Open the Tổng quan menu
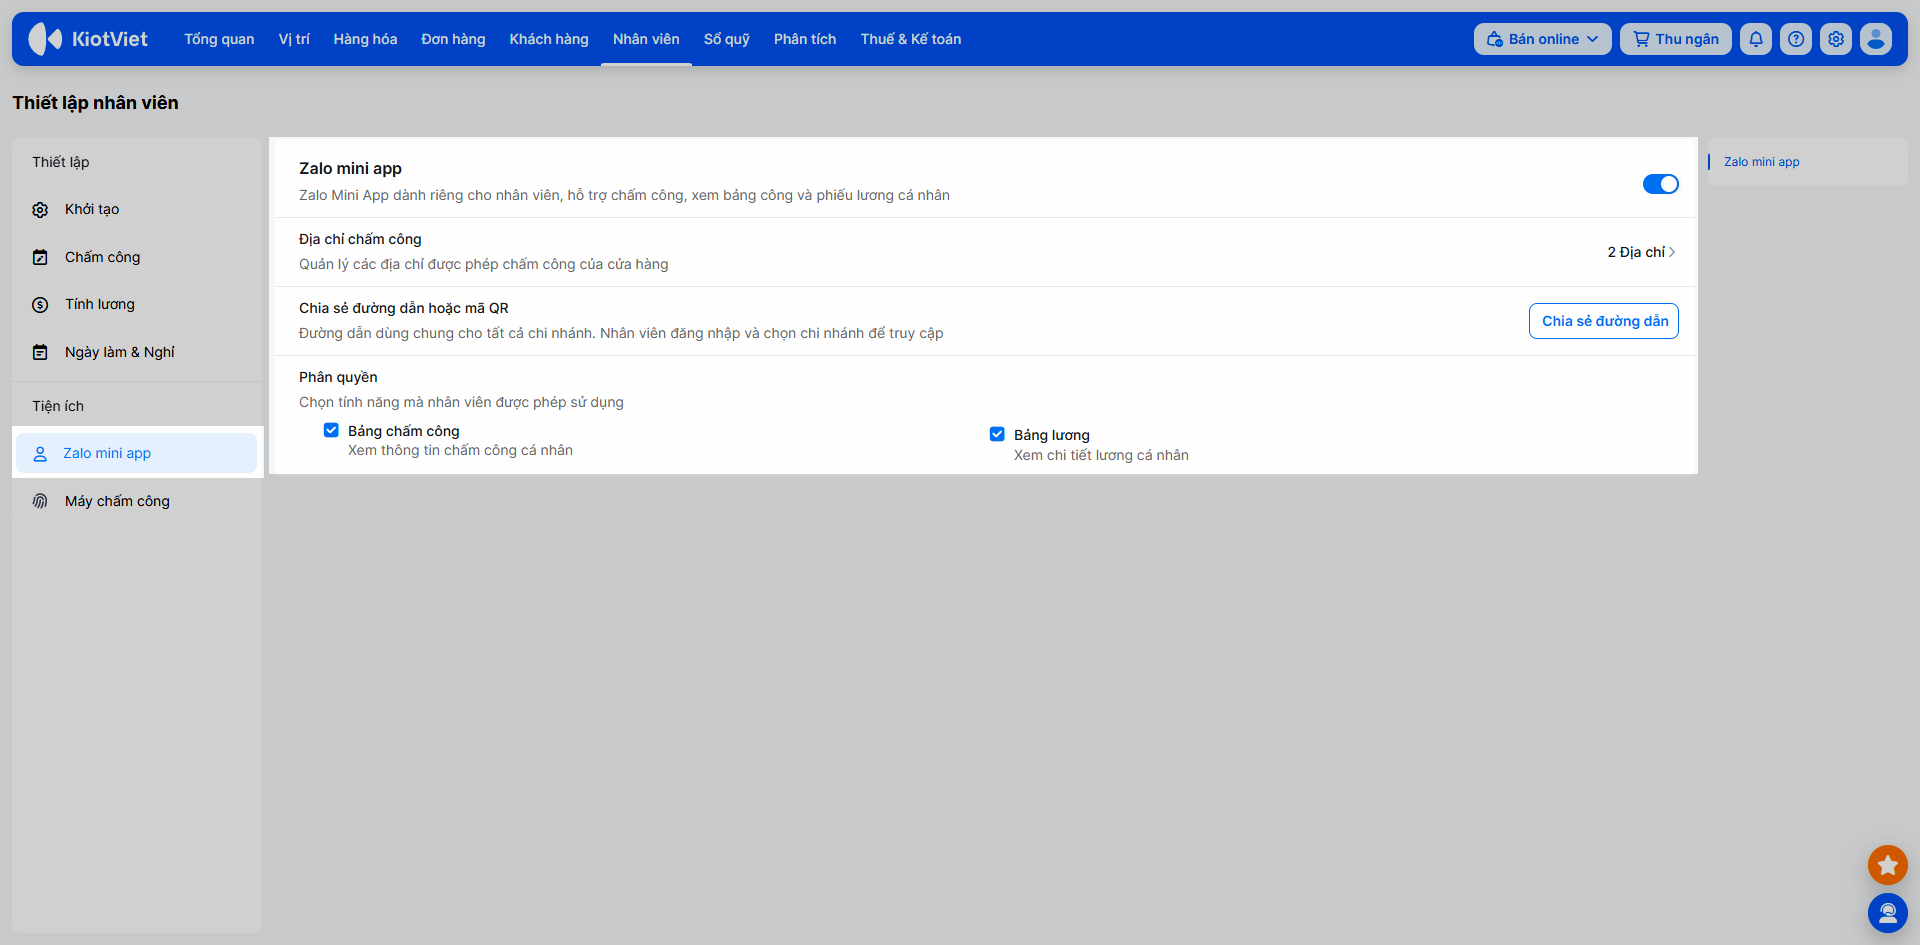This screenshot has width=1920, height=945. point(219,39)
